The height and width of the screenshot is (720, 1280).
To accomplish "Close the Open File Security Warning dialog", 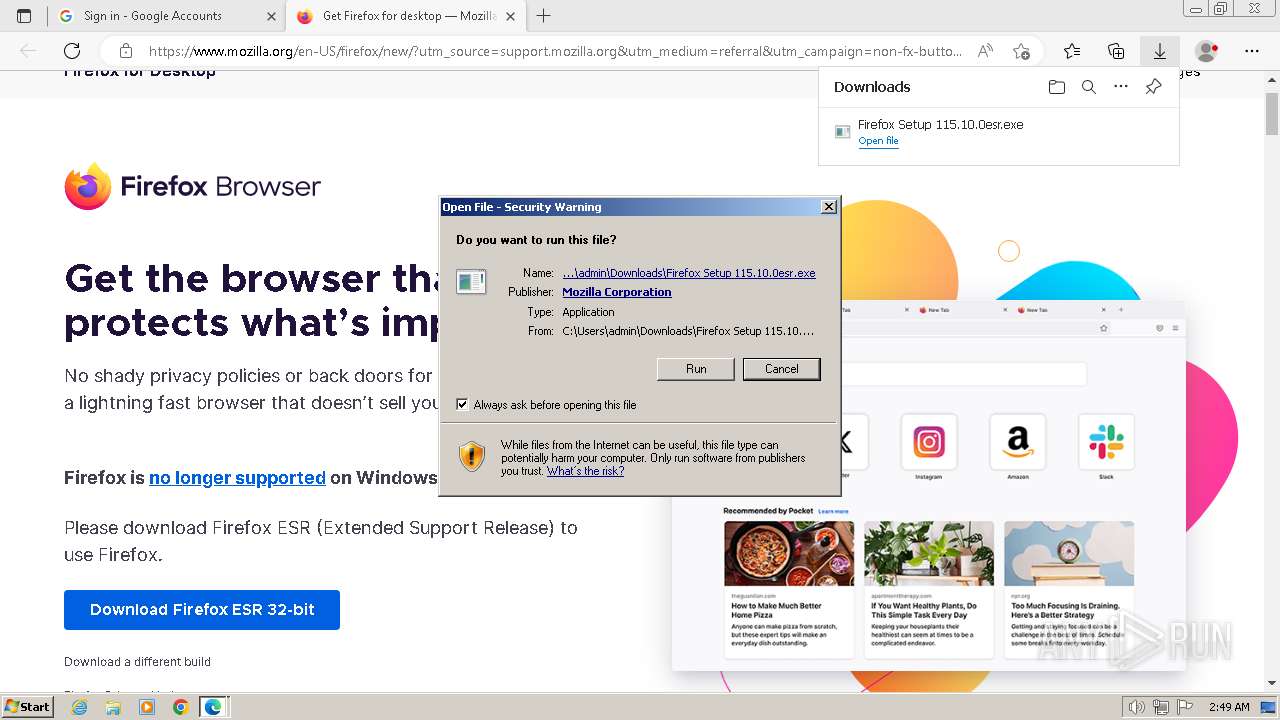I will point(829,207).
